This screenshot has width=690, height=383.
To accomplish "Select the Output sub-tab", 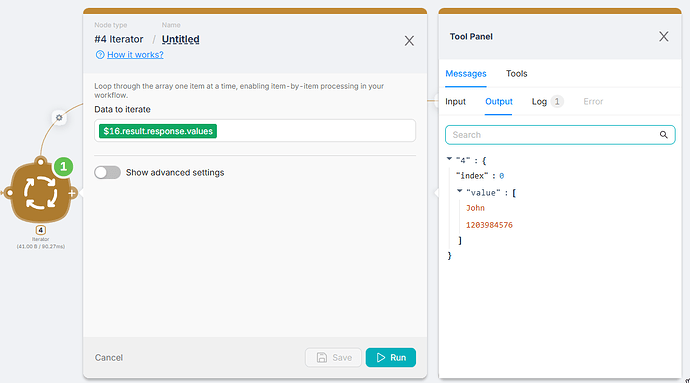I will click(499, 102).
